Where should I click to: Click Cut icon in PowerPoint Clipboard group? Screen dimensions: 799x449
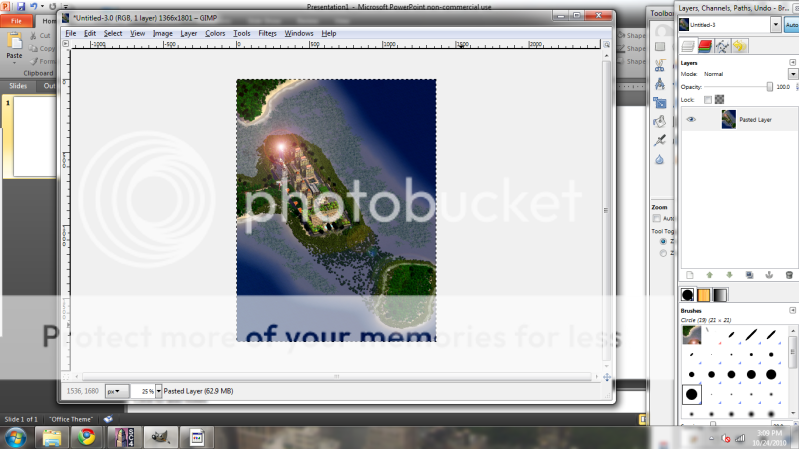pos(34,36)
